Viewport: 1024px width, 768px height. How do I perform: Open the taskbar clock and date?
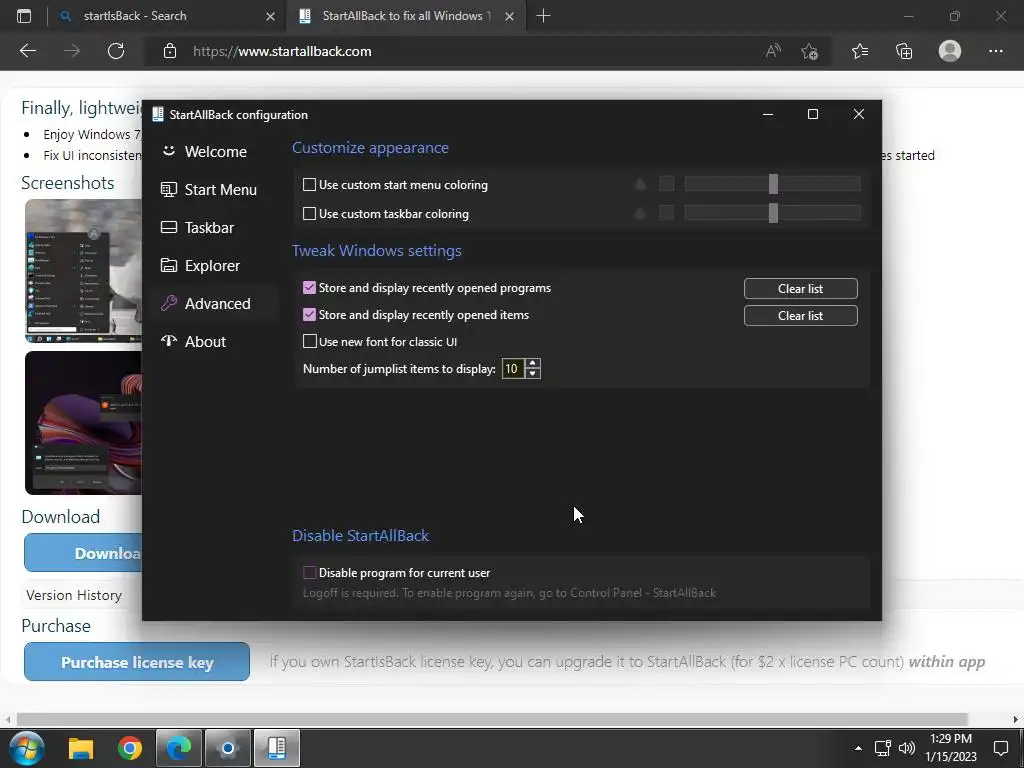coord(951,748)
